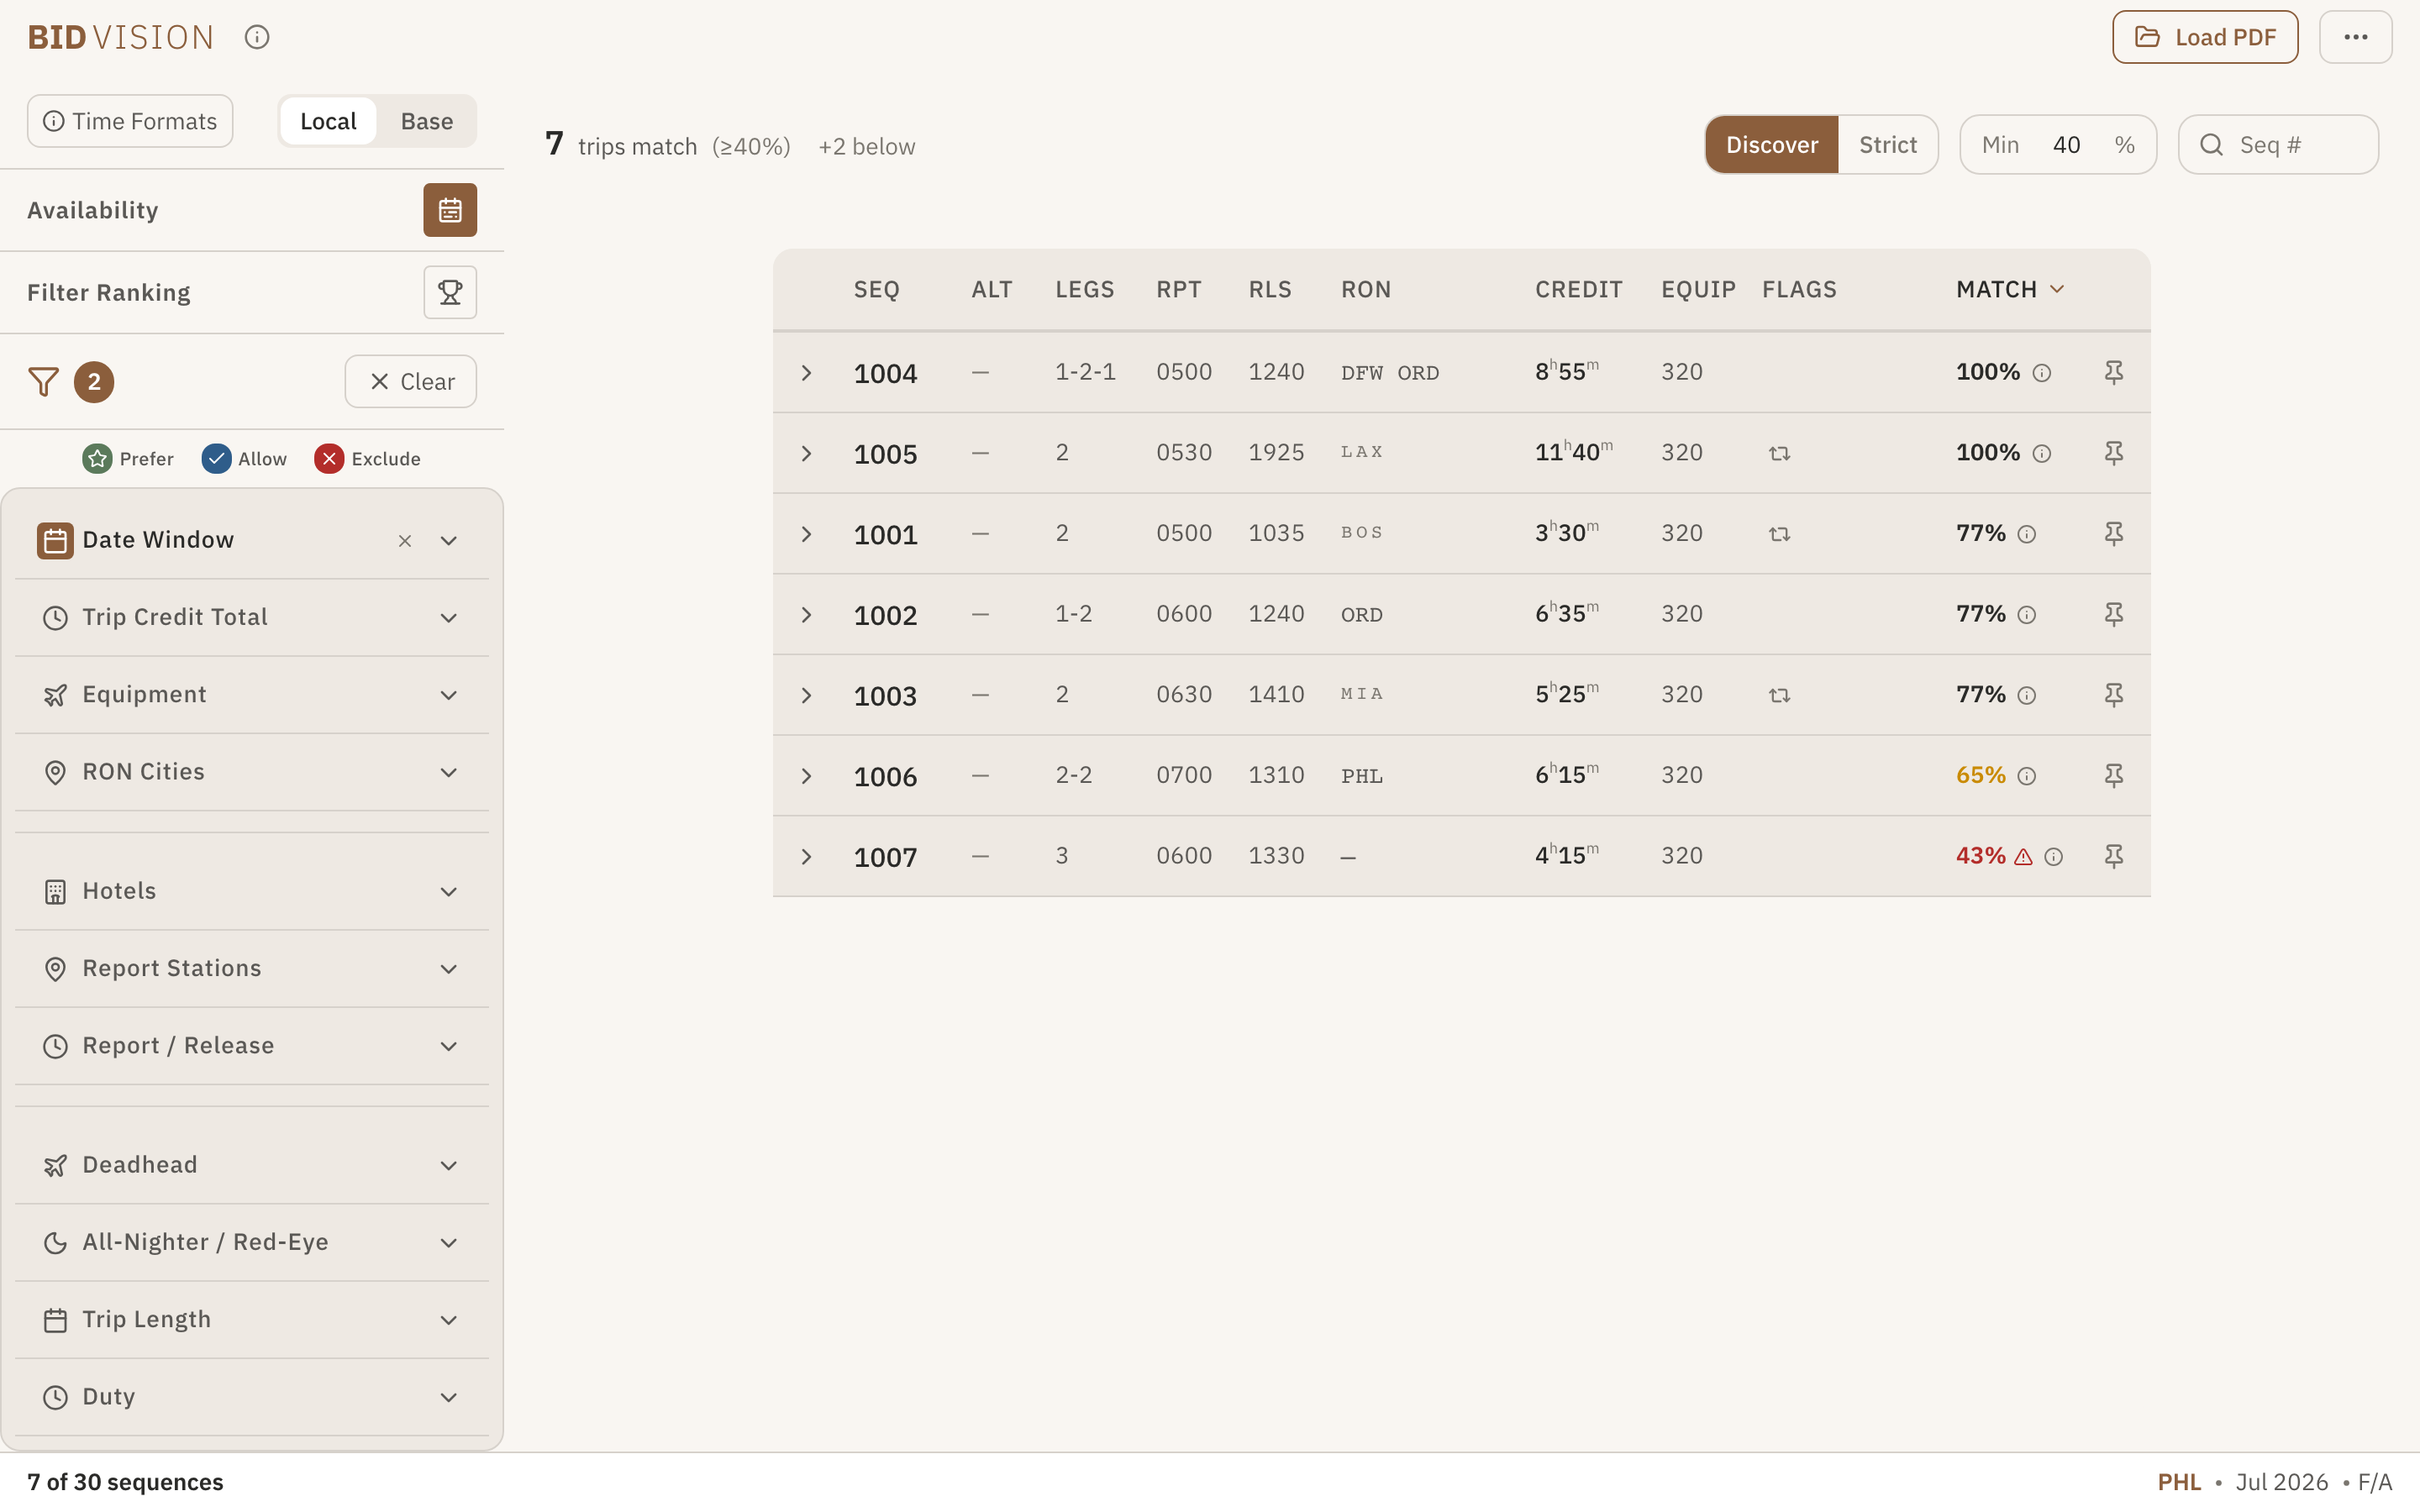Sort by LEGS column header
This screenshot has width=2420, height=1512.
click(x=1084, y=290)
